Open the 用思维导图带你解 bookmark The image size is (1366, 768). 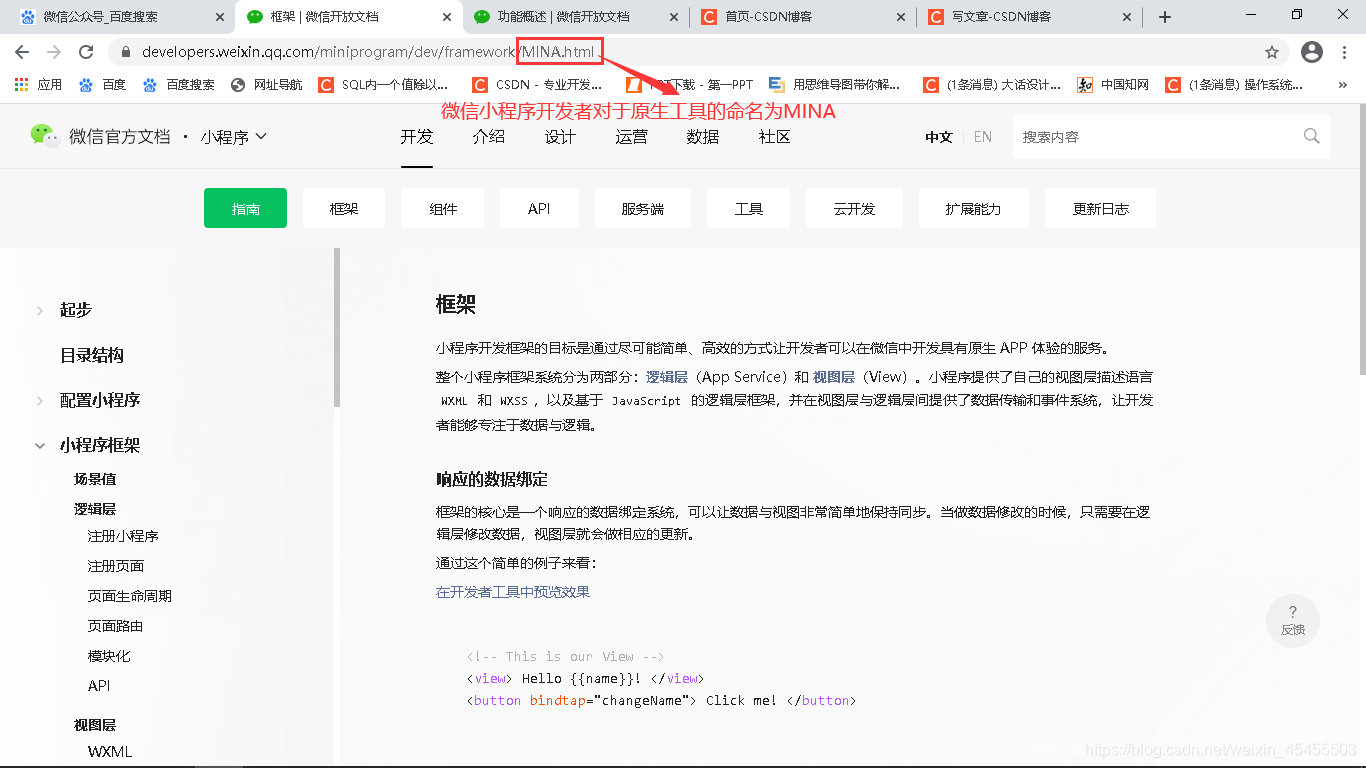[x=834, y=85]
